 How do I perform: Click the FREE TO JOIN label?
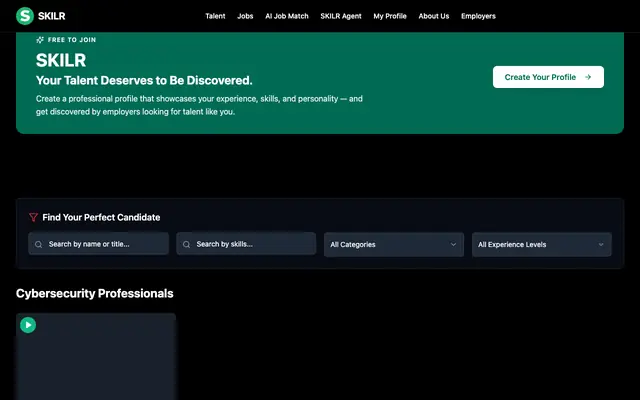[72, 40]
